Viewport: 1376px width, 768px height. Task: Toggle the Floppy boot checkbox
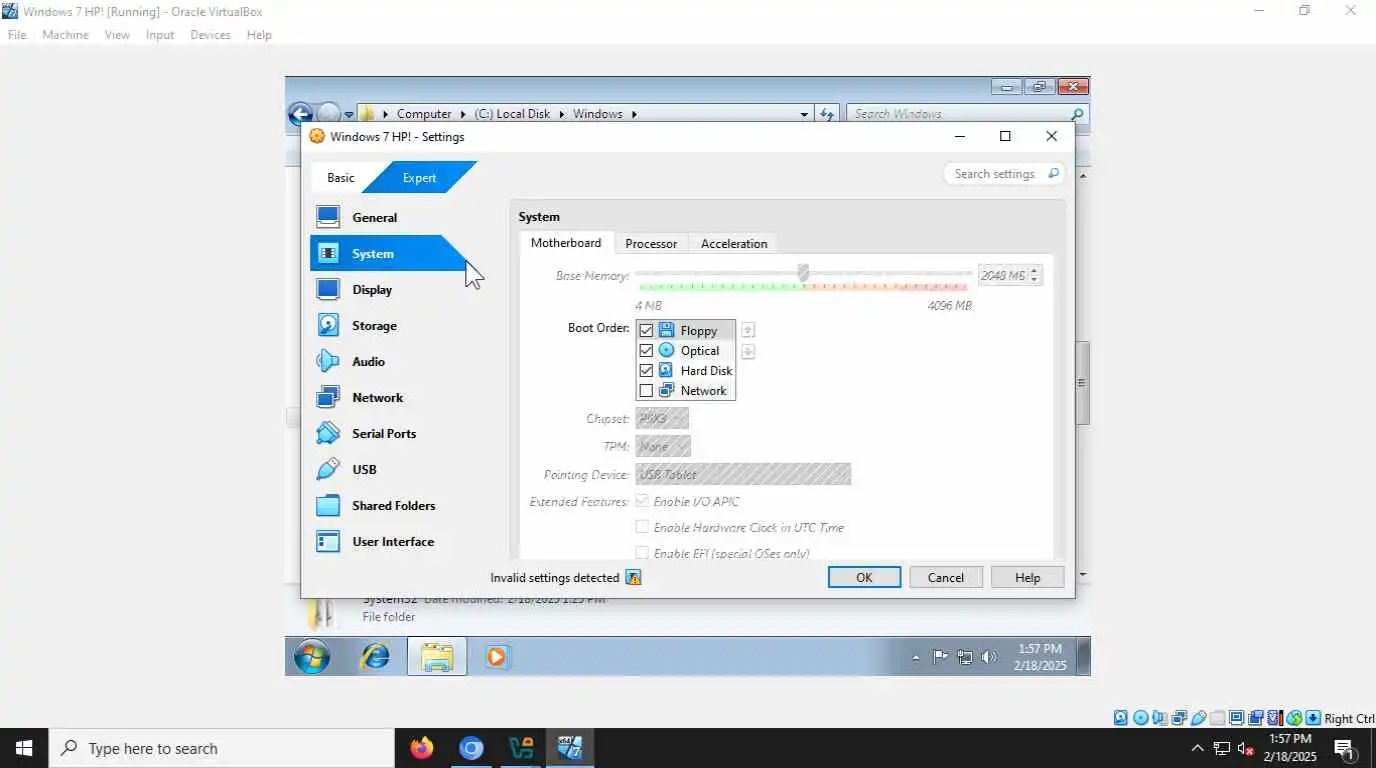[646, 330]
